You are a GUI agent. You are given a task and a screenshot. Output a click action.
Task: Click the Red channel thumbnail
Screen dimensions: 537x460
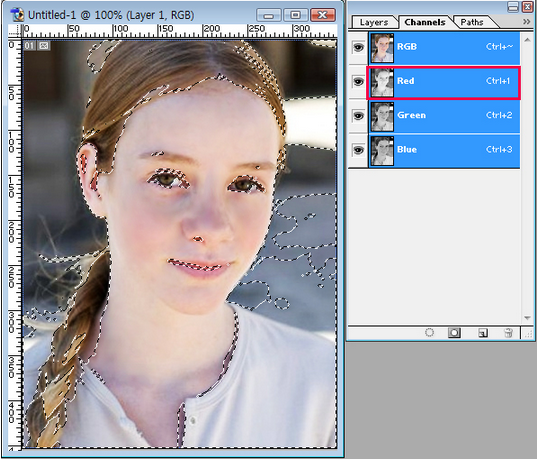pos(382,82)
